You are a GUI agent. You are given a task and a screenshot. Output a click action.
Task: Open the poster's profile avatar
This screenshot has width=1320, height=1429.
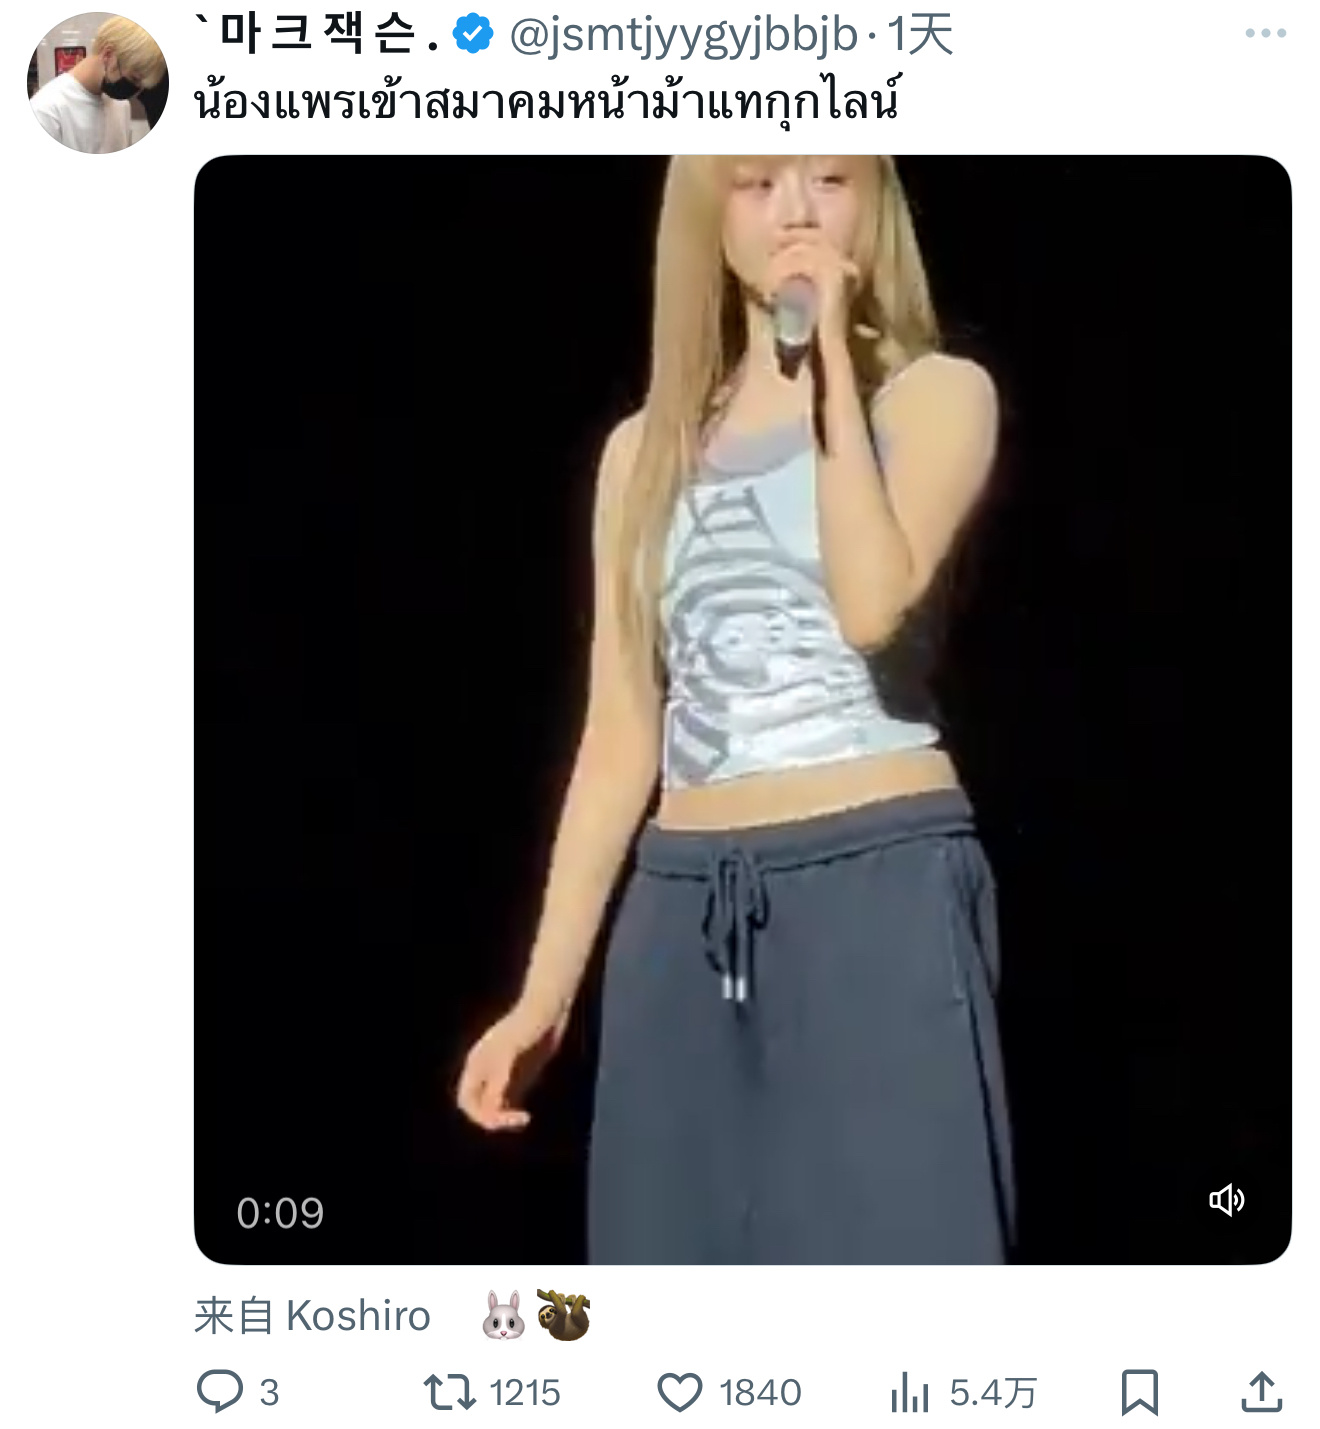pyautogui.click(x=98, y=83)
